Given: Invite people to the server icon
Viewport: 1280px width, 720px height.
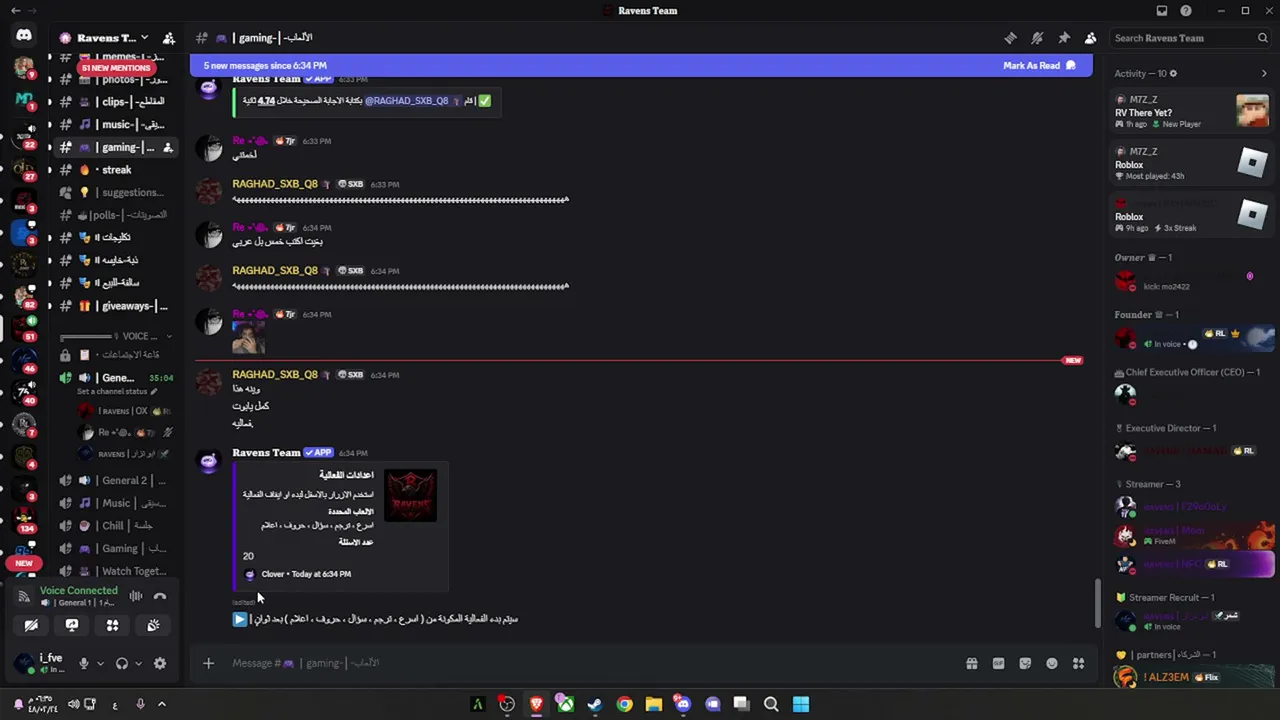Looking at the screenshot, I should click(168, 38).
